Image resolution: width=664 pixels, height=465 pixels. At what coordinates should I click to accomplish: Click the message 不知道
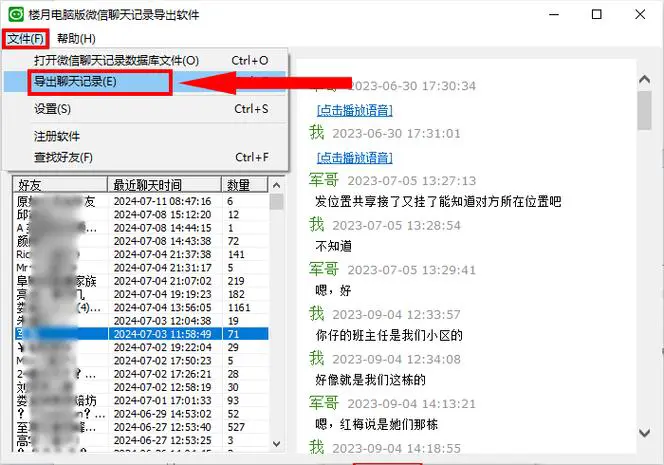coord(334,246)
